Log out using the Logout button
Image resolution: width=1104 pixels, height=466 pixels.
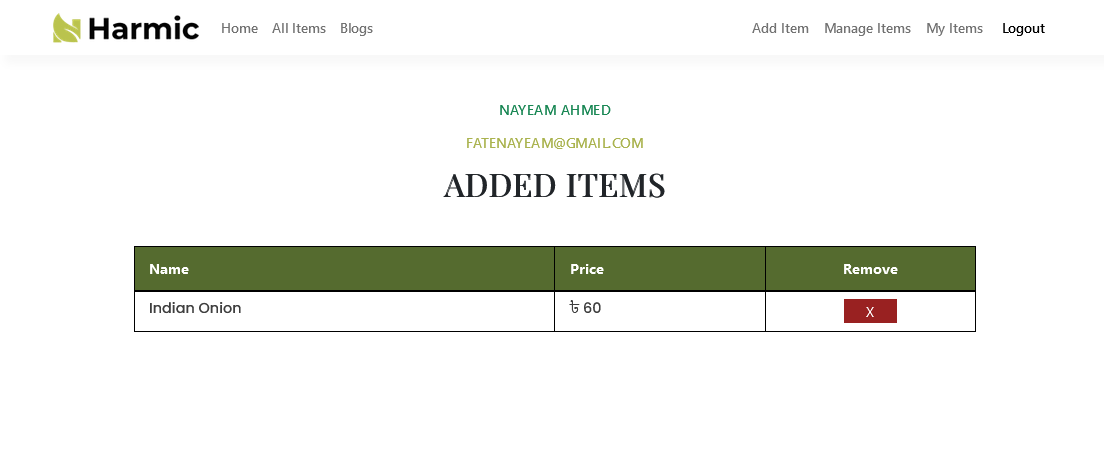[1023, 28]
